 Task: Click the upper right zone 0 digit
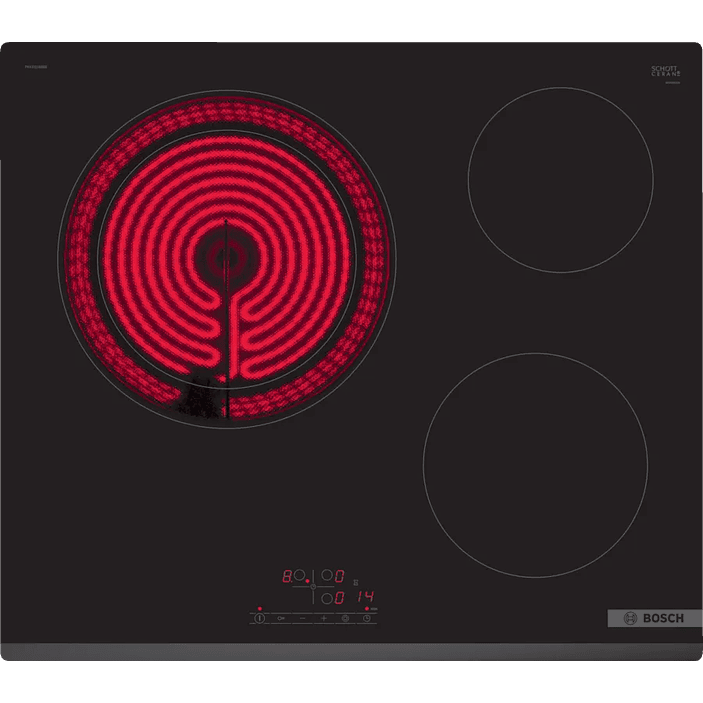tap(340, 577)
